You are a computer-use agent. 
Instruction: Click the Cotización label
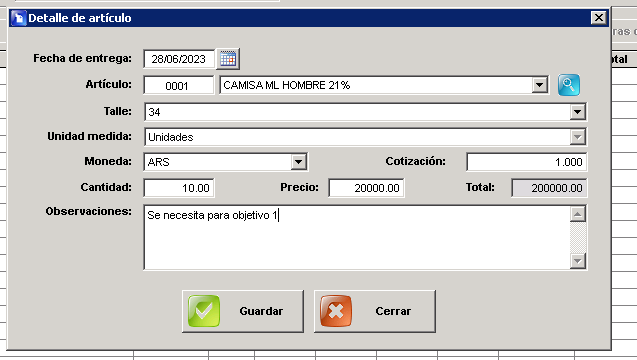tap(416, 161)
